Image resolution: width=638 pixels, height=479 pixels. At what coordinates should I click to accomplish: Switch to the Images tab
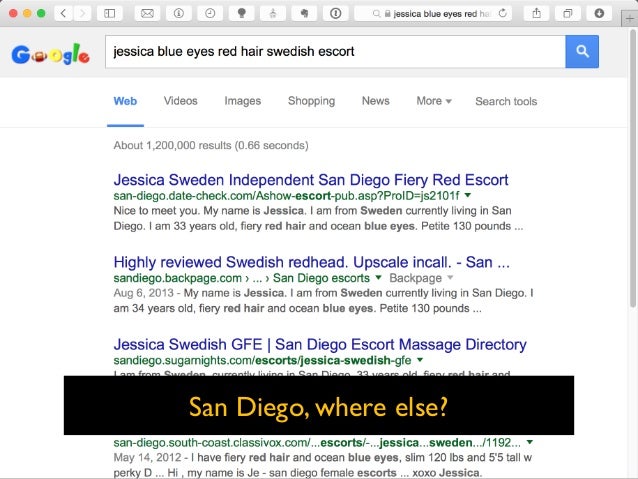(243, 101)
